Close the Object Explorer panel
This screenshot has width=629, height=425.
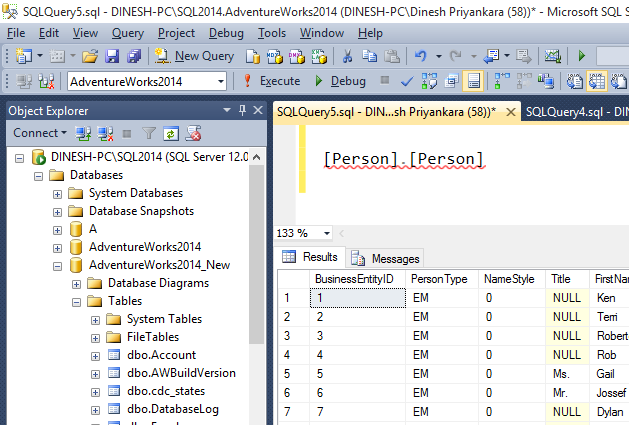pyautogui.click(x=258, y=110)
